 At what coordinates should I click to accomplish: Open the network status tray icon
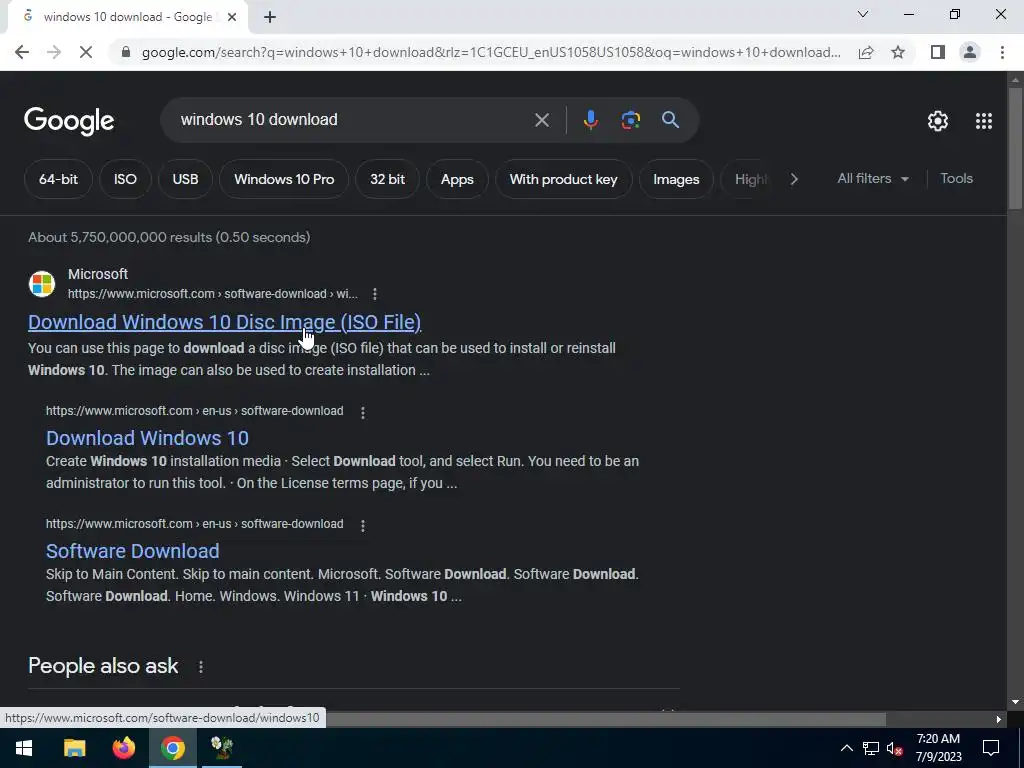[871, 748]
